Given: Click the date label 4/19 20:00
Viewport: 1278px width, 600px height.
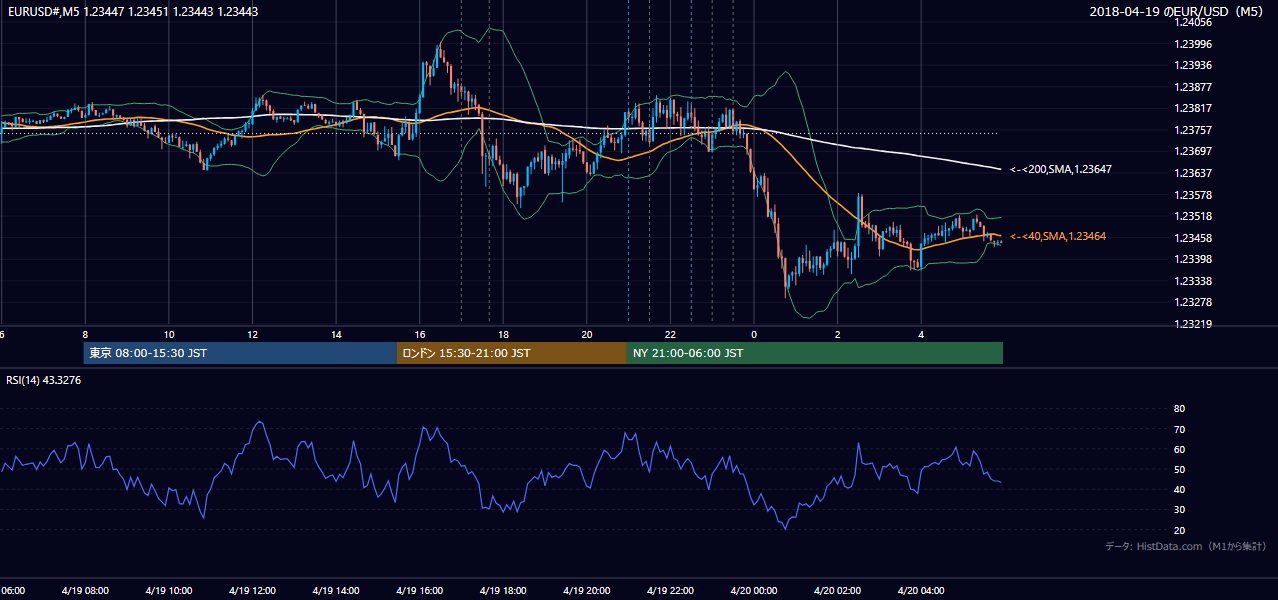Looking at the screenshot, I should point(586,591).
